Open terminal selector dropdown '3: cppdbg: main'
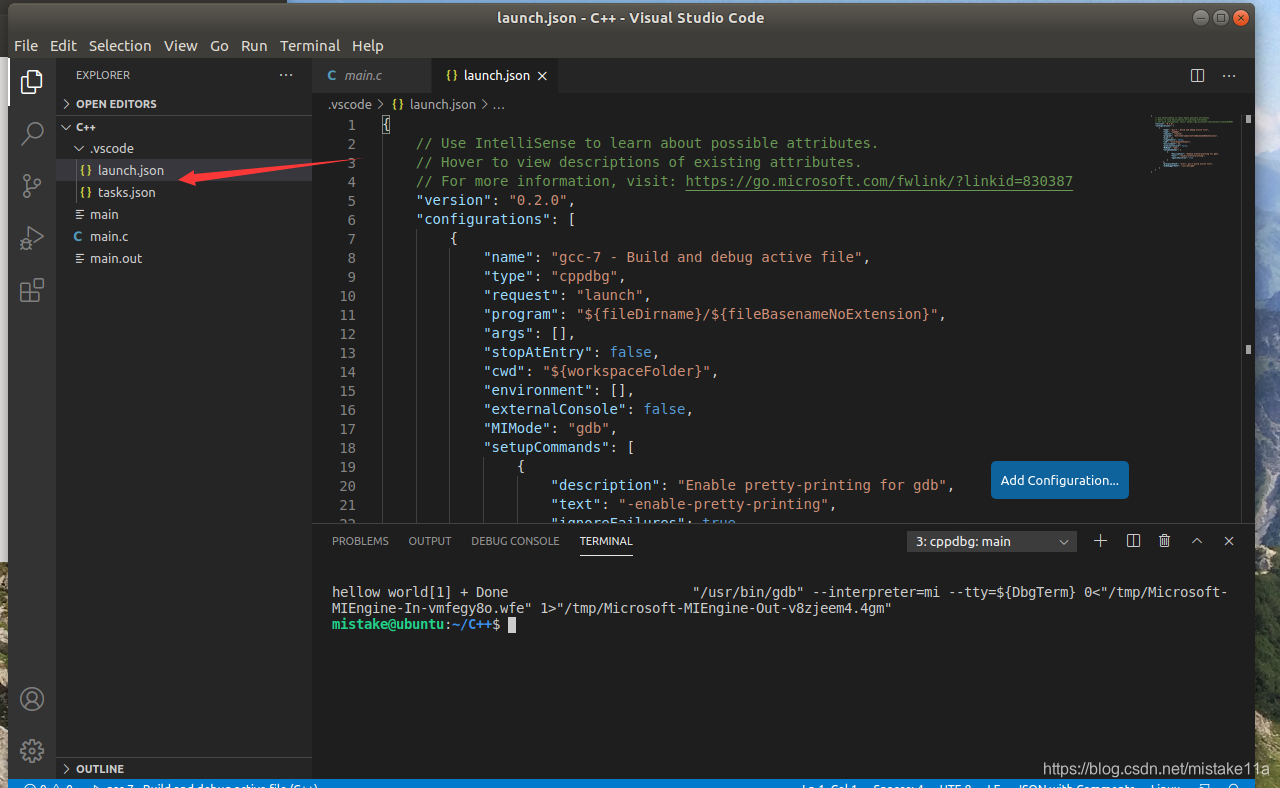This screenshot has height=788, width=1280. point(991,541)
